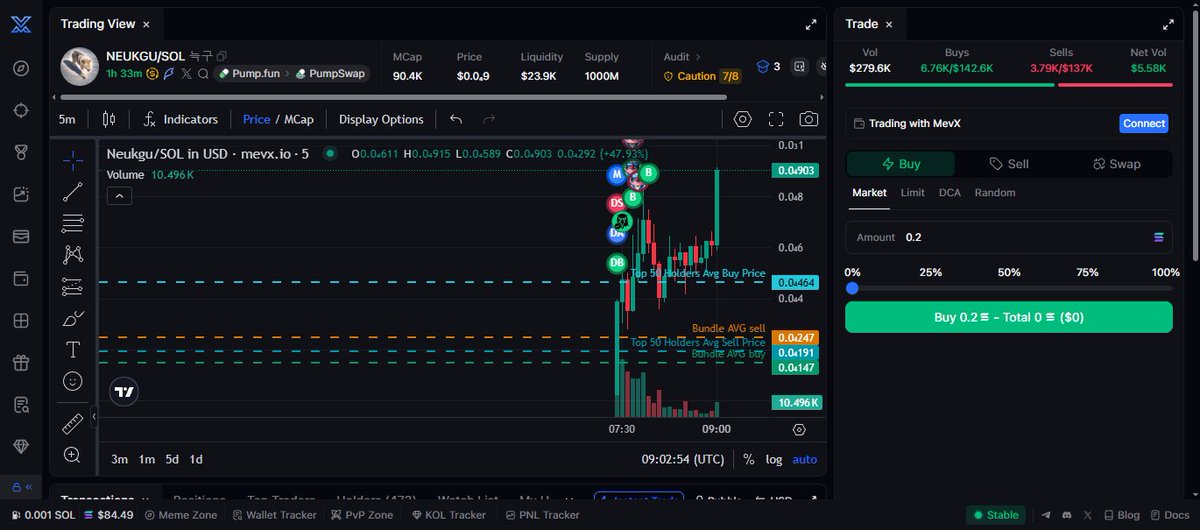The height and width of the screenshot is (530, 1200).
Task: Click the TradingView logo on chart
Action: (x=124, y=393)
